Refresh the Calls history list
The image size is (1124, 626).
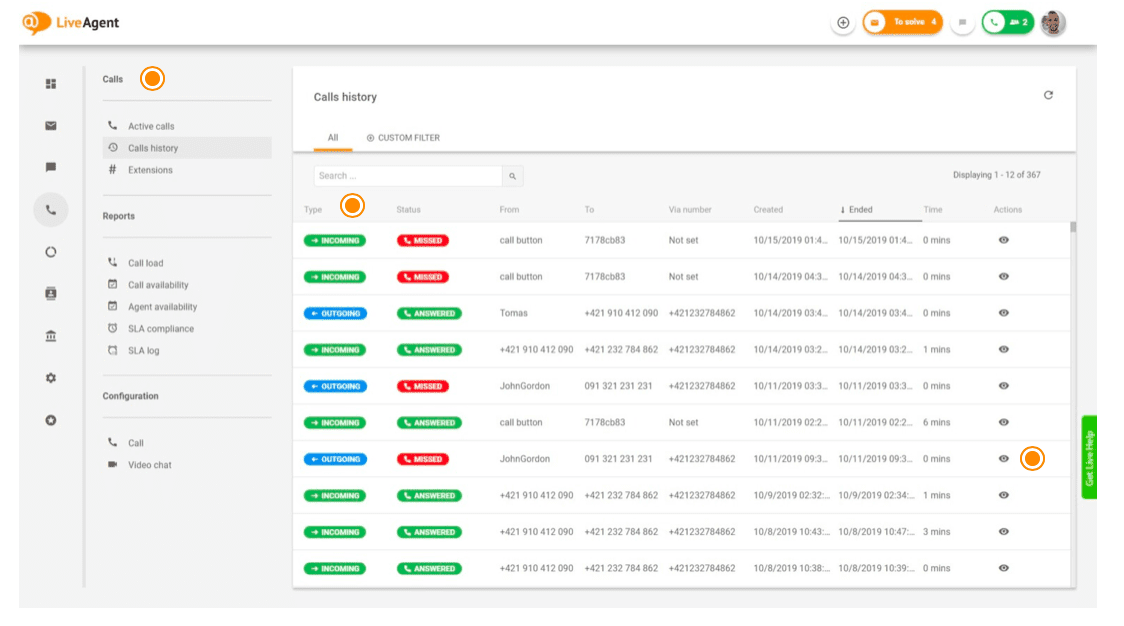tap(1048, 96)
